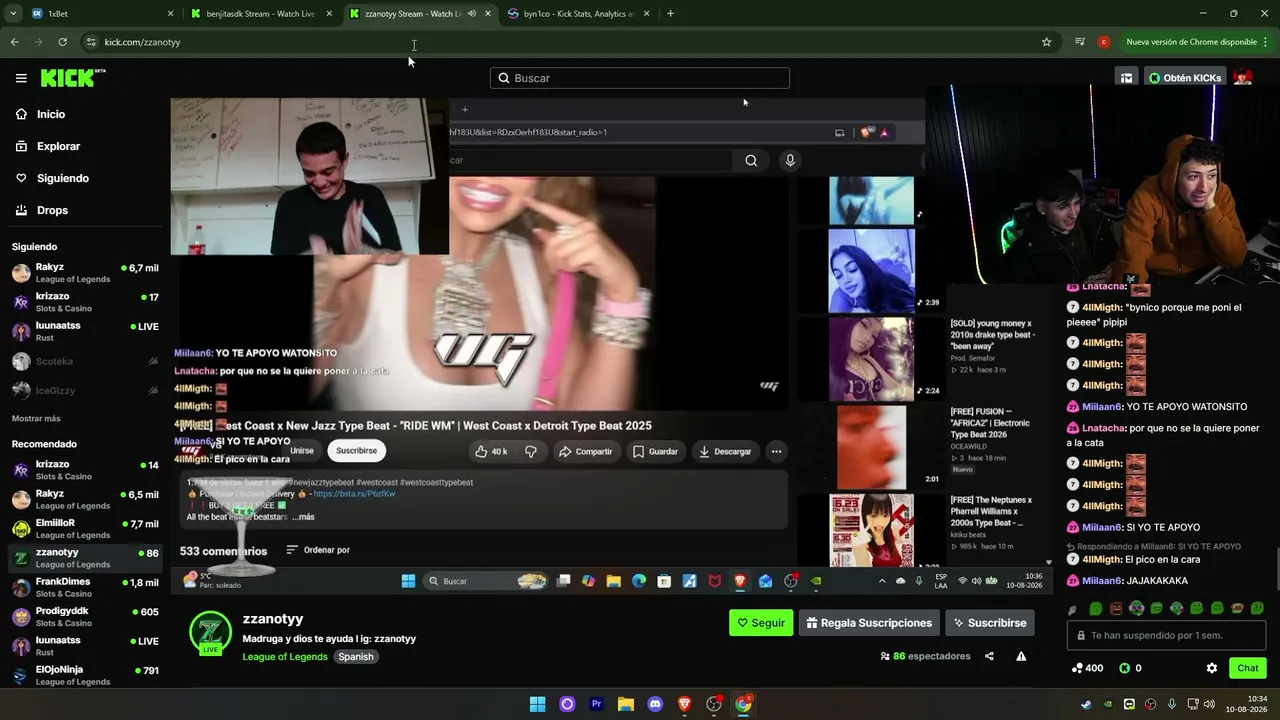
Task: Open Chrome from the taskbar
Action: click(743, 704)
